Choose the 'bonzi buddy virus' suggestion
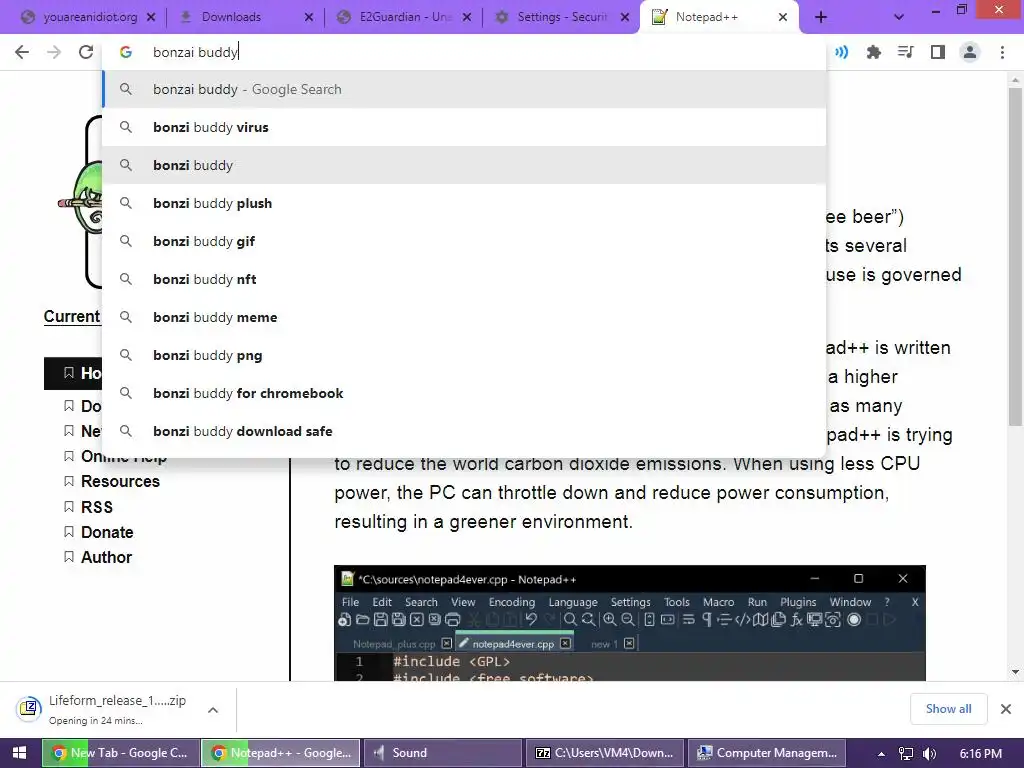Image resolution: width=1024 pixels, height=768 pixels. pyautogui.click(x=464, y=127)
